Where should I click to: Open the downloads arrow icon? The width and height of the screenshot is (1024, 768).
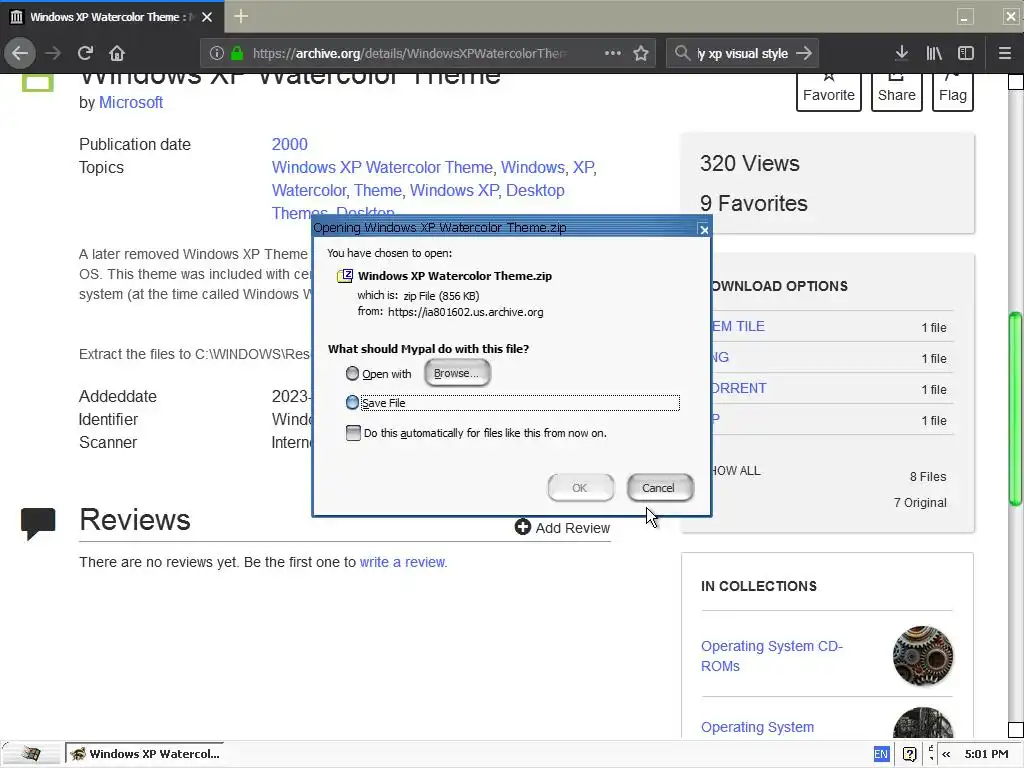(902, 54)
